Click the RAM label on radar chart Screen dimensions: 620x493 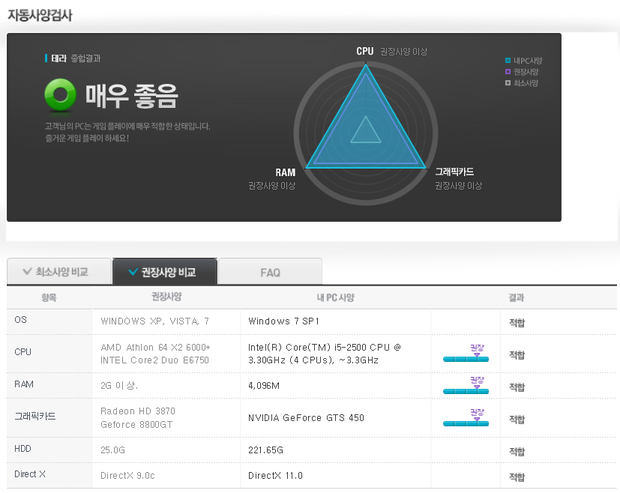pos(285,172)
